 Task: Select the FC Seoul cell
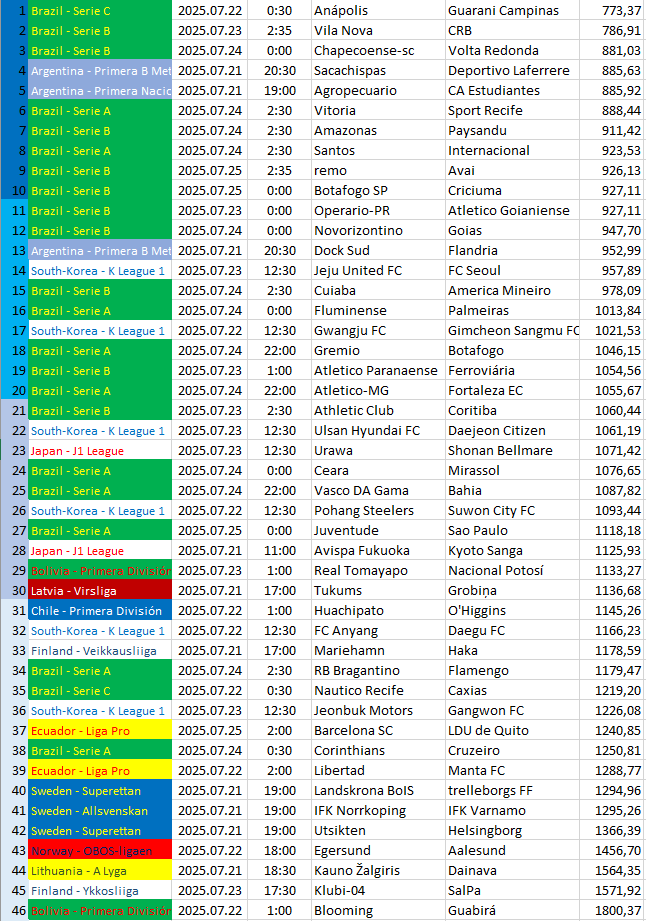512,270
